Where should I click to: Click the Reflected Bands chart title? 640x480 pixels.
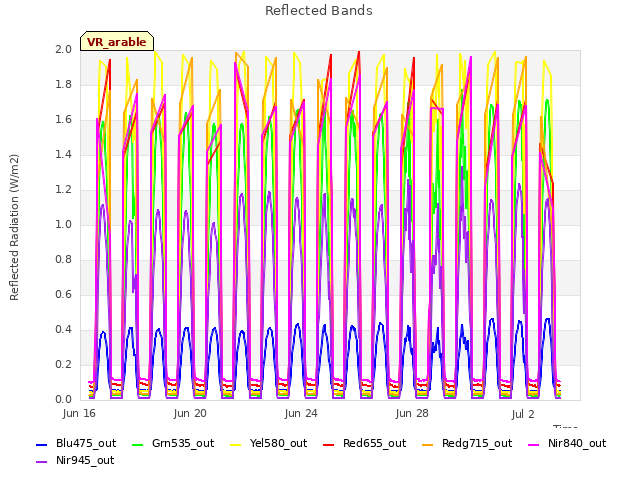tap(319, 11)
